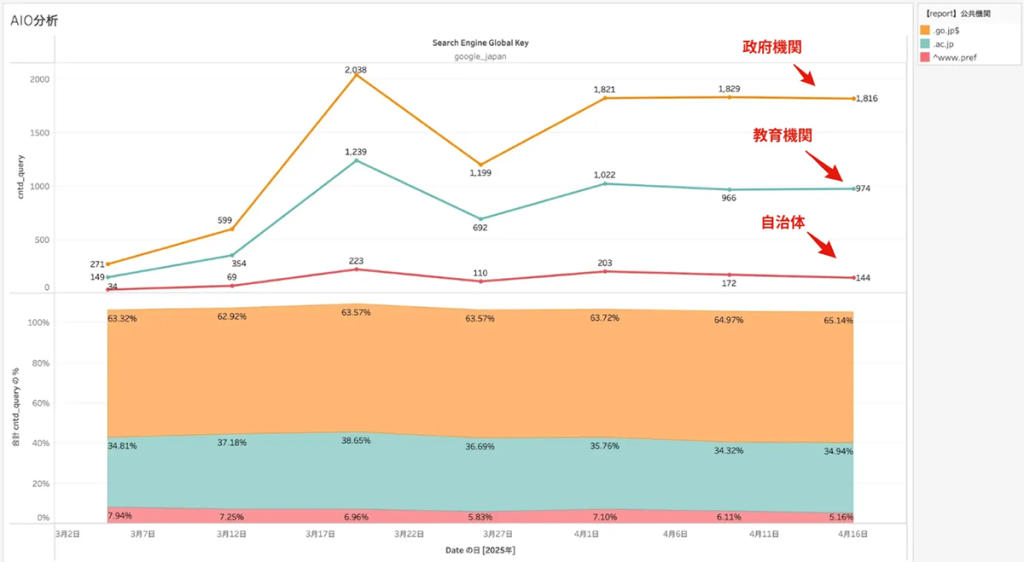This screenshot has width=1024, height=562.
Task: Click the red arrow beside 自治体 label
Action: pyautogui.click(x=822, y=244)
